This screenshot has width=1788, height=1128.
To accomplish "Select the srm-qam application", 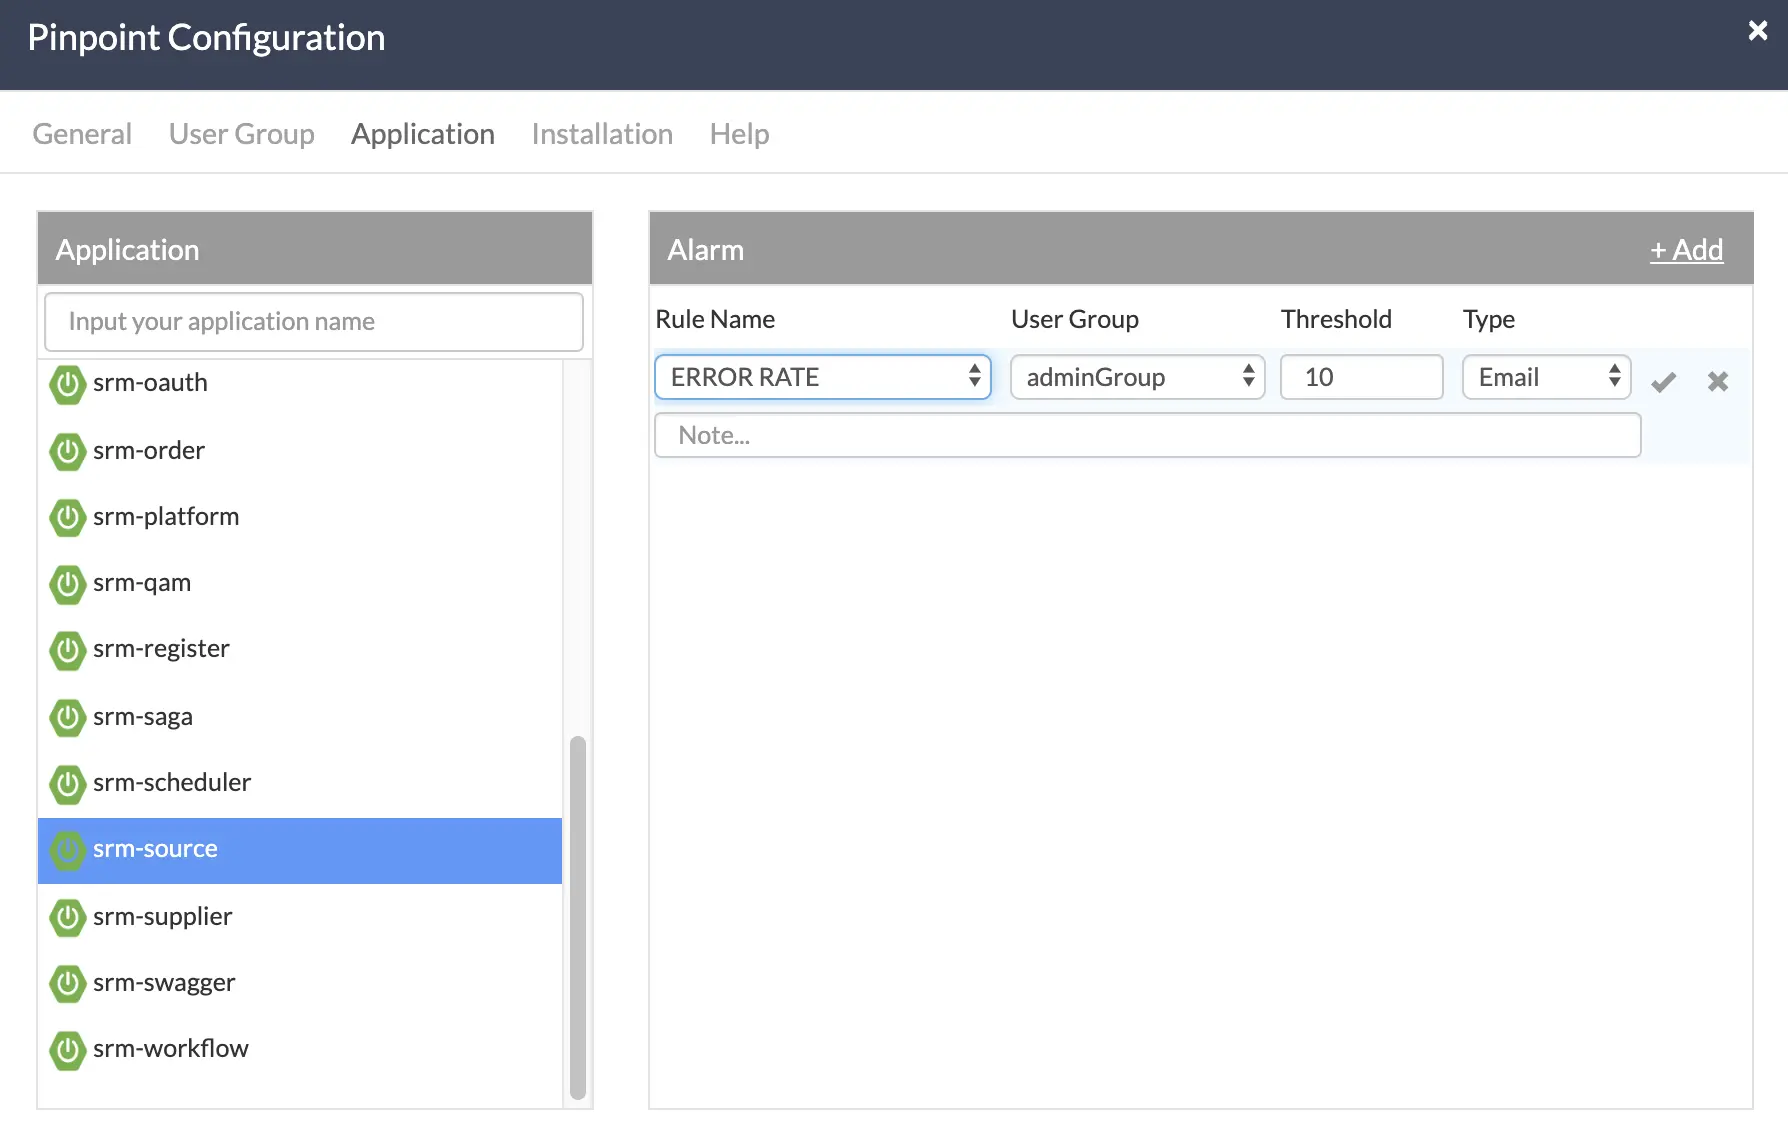I will pyautogui.click(x=300, y=583).
